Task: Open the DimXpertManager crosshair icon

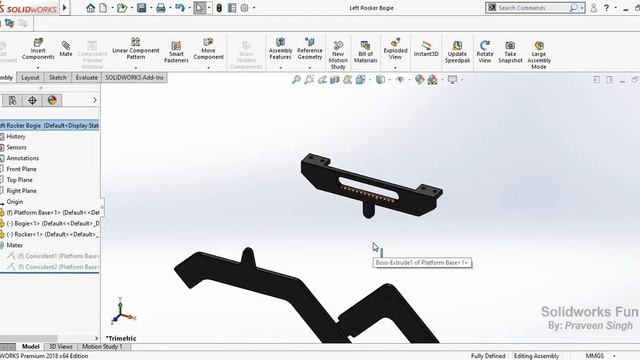Action: (x=32, y=100)
